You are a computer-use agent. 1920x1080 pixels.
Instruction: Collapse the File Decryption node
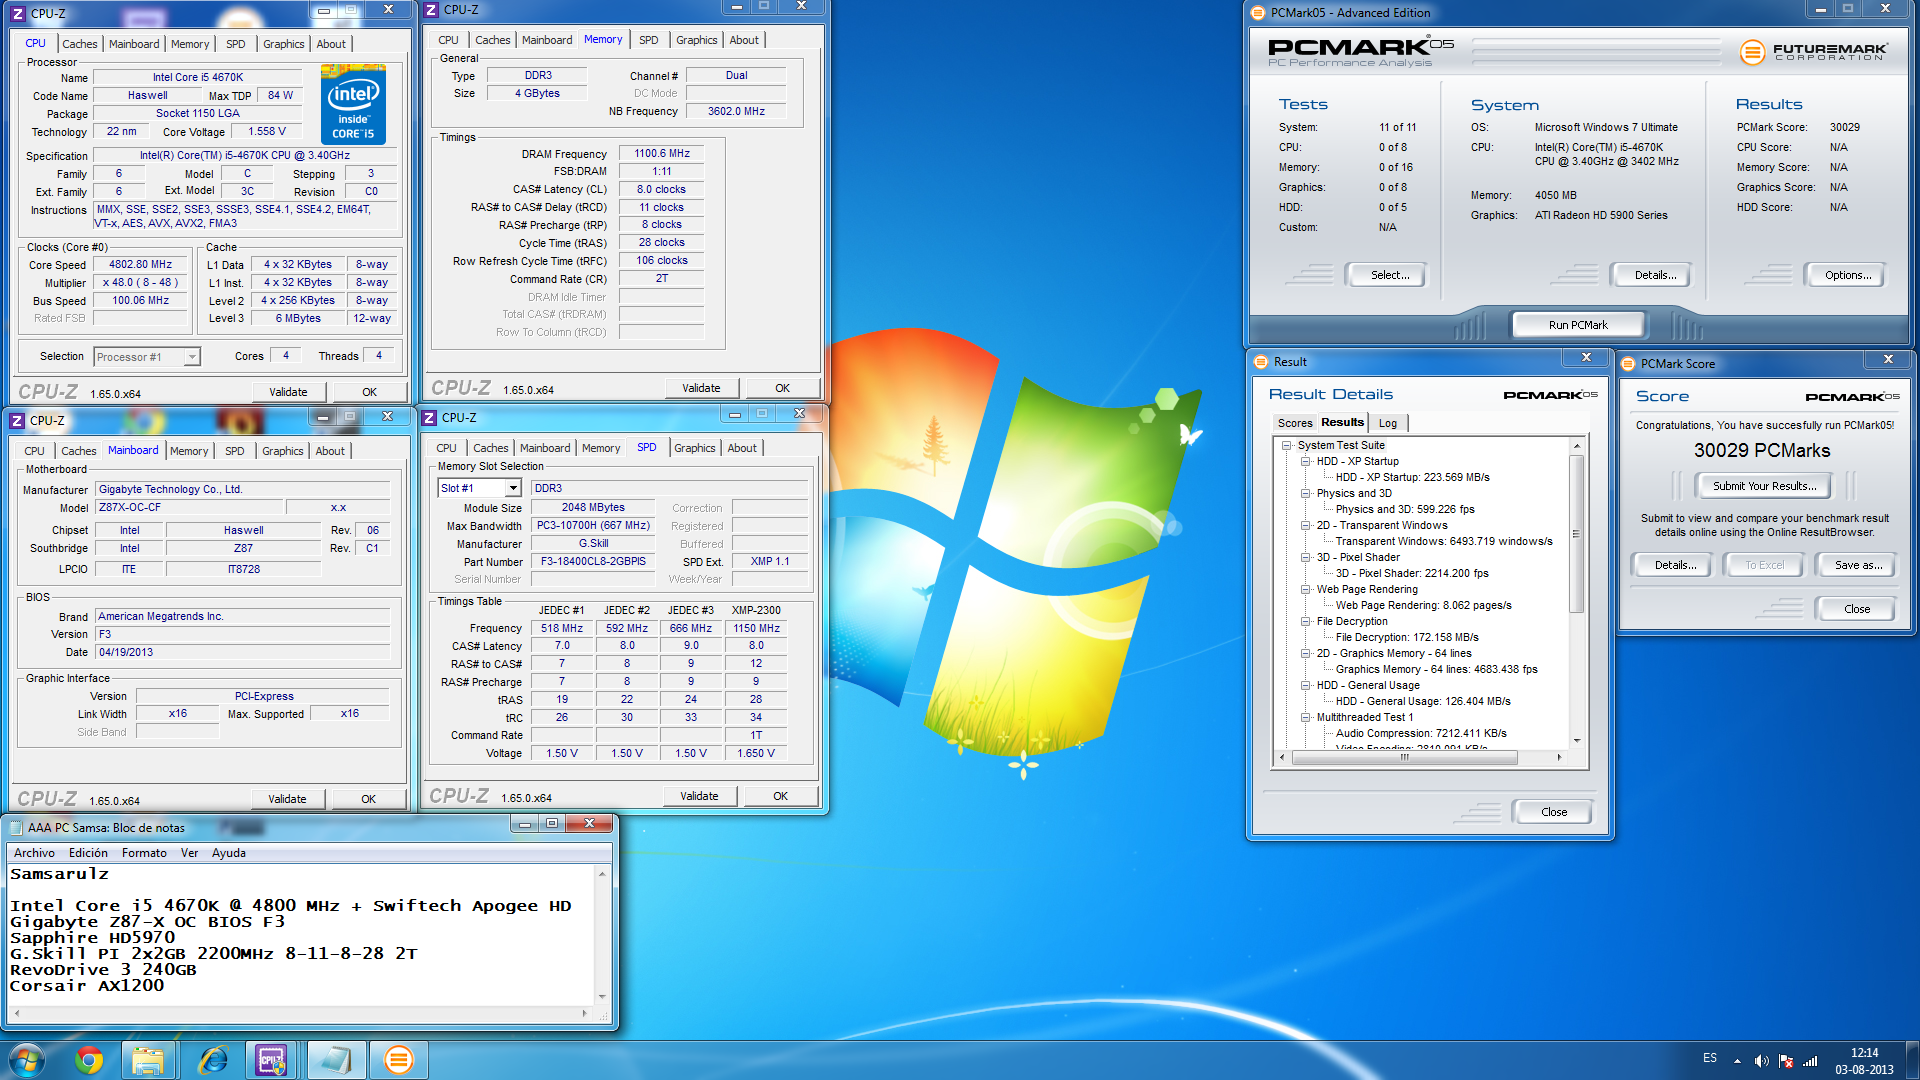click(x=1306, y=622)
